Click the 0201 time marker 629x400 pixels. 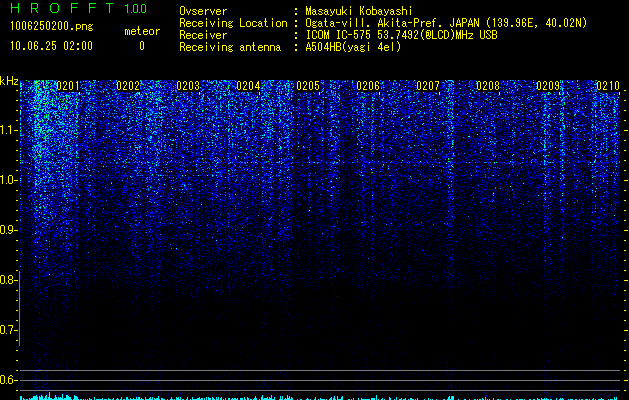68,86
